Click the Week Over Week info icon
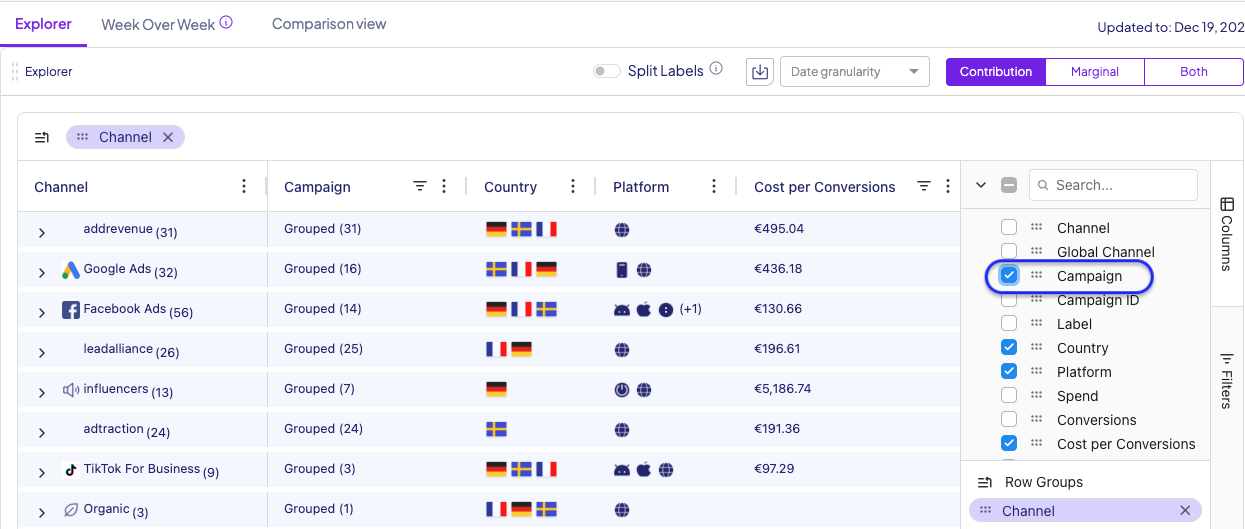Viewport: 1245px width, 529px height. coord(226,23)
